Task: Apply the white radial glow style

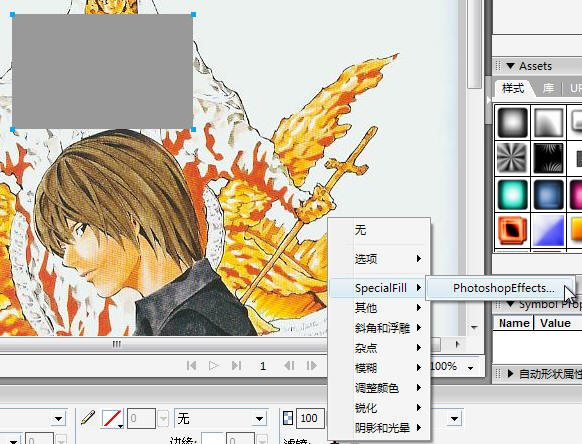Action: point(513,123)
